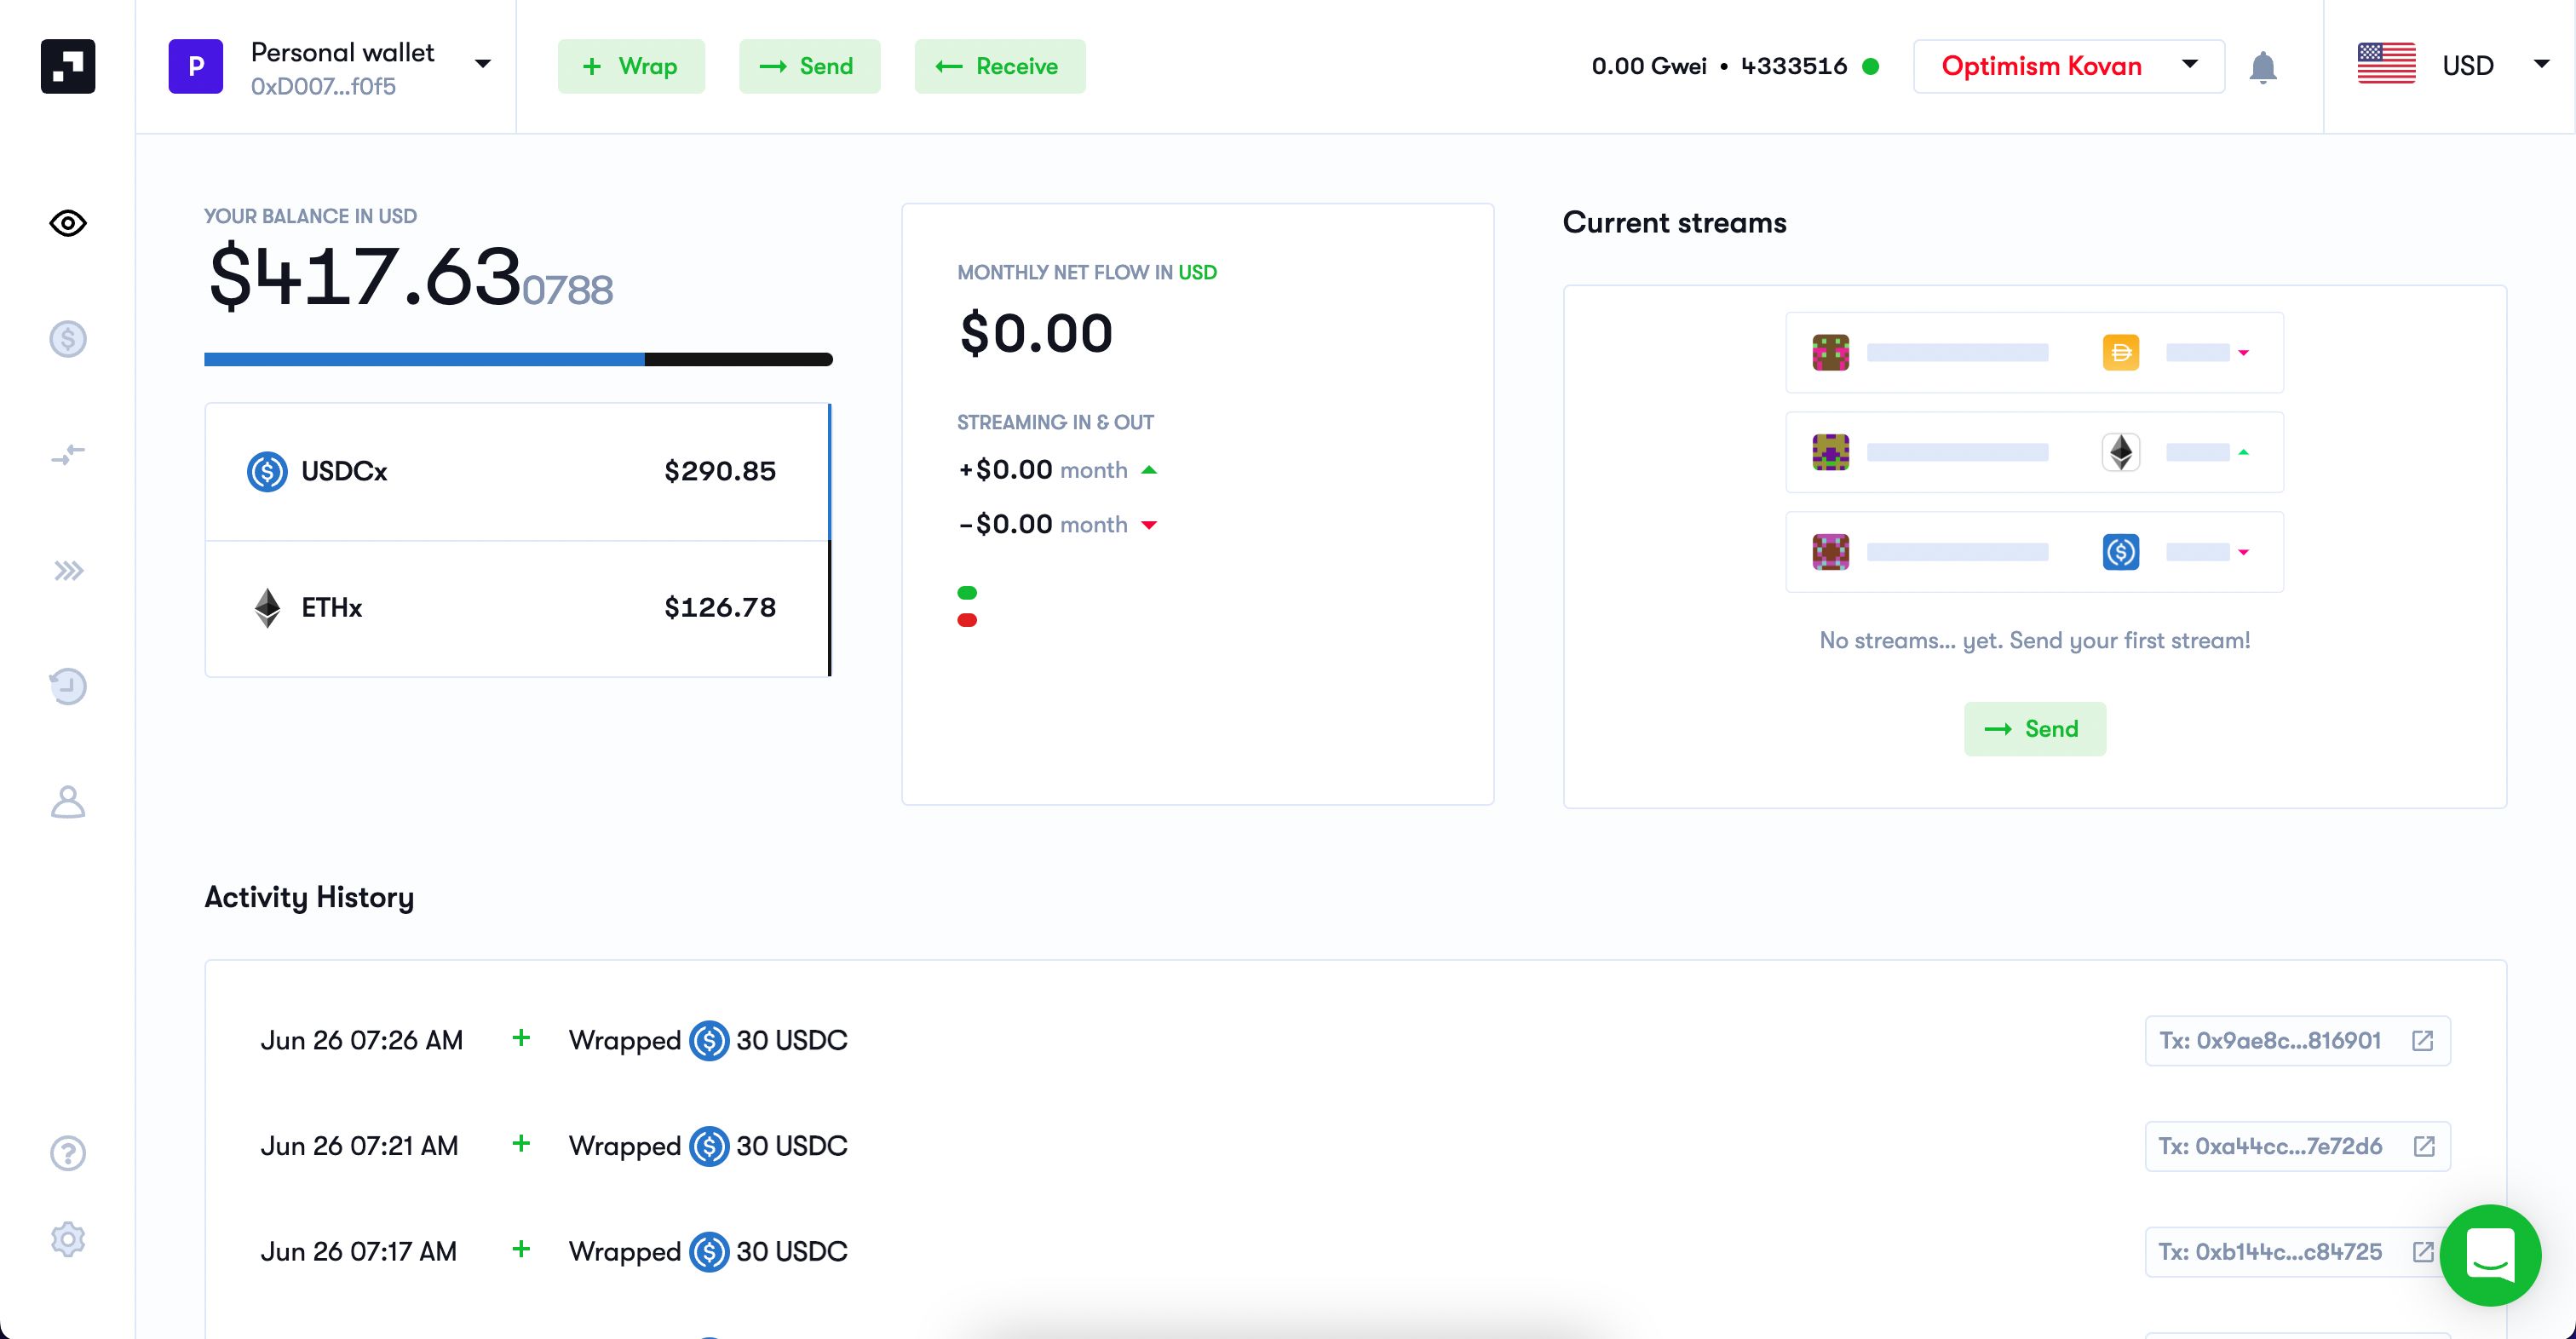This screenshot has height=1339, width=2576.
Task: Click the USDCx token icon
Action: click(x=267, y=471)
